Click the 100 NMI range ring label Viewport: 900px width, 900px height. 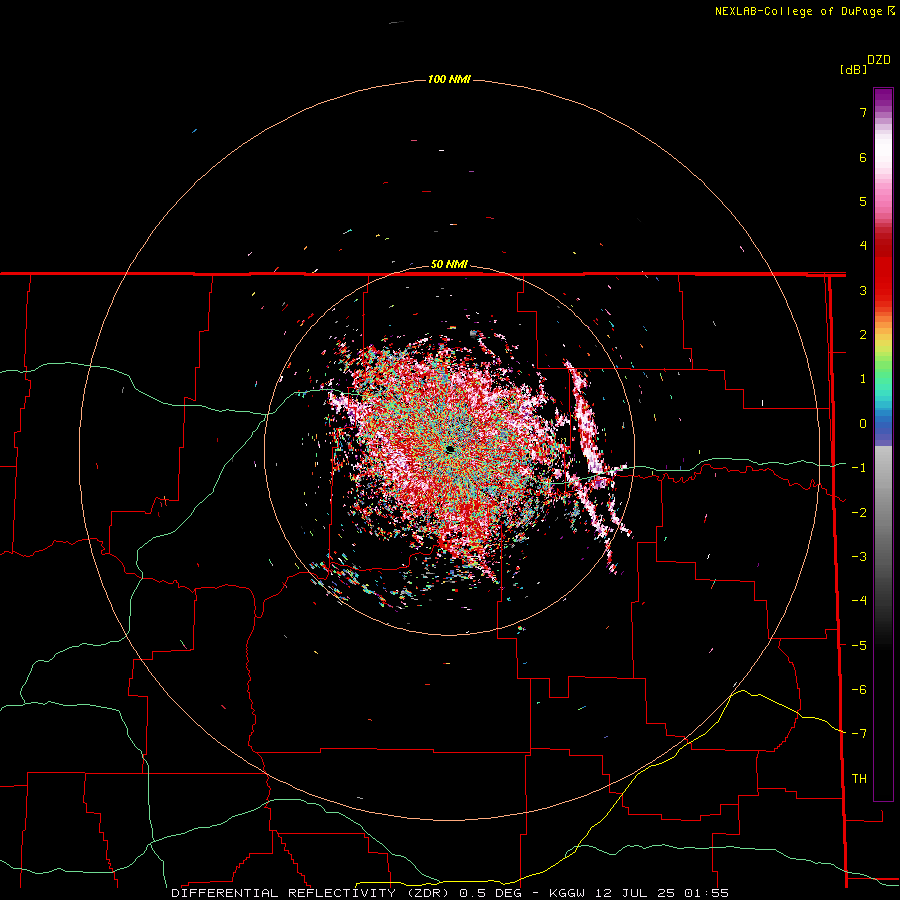tap(449, 79)
